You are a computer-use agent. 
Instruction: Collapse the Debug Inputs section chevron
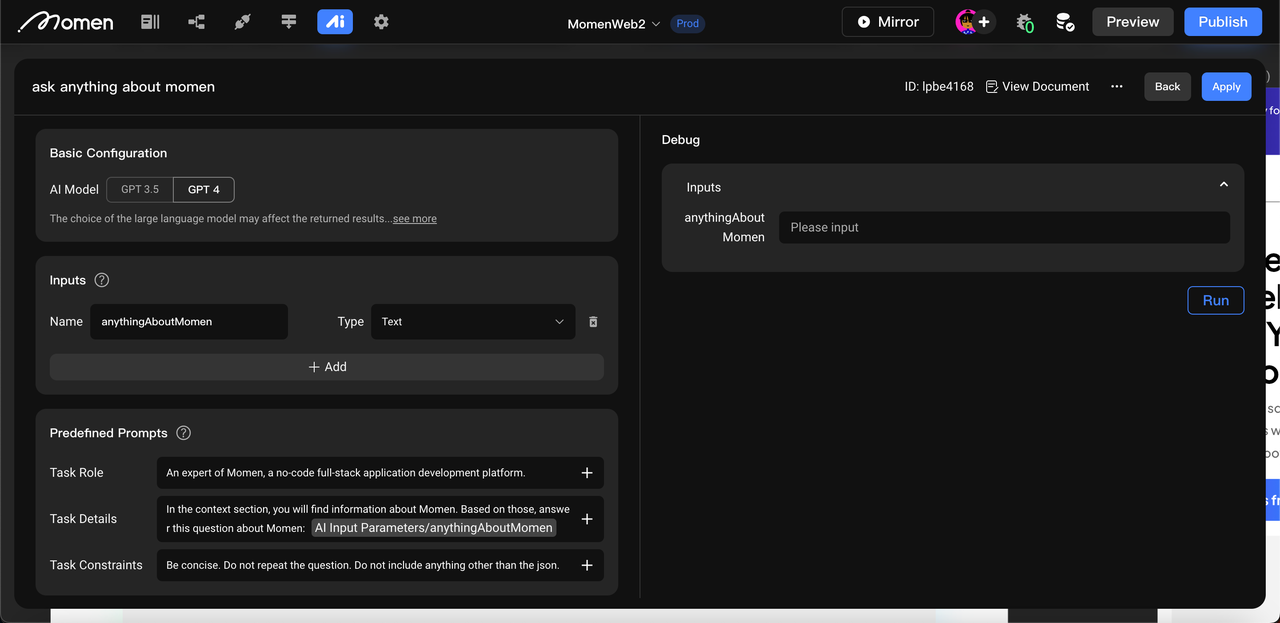coord(1223,186)
